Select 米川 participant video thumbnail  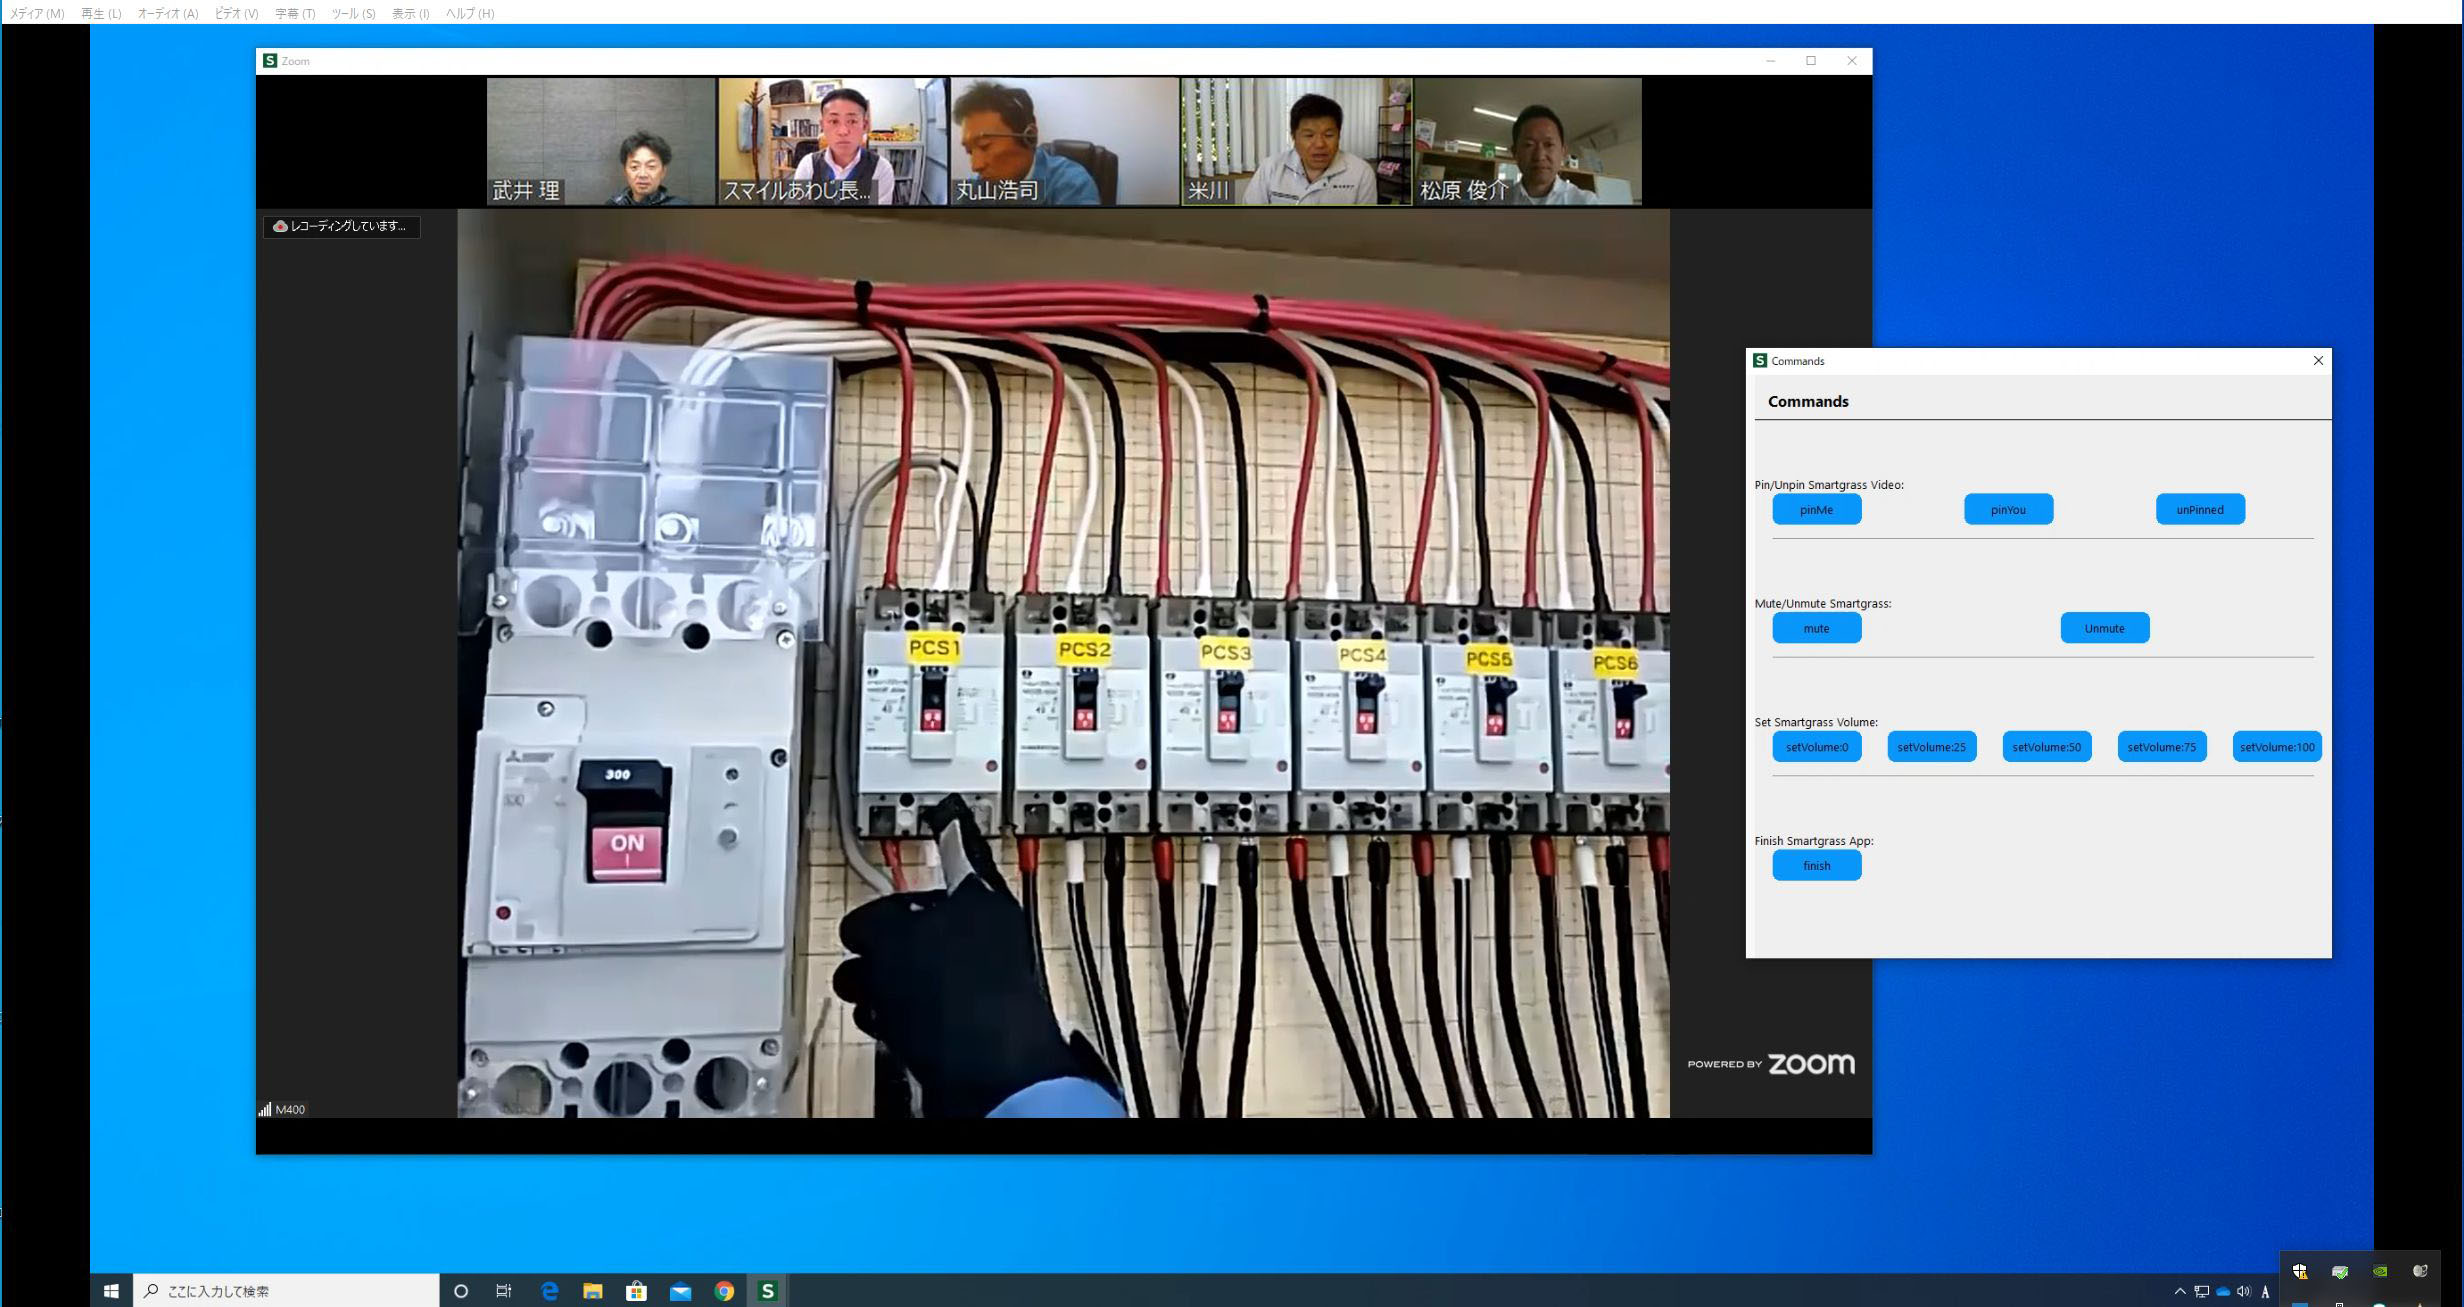[x=1297, y=142]
